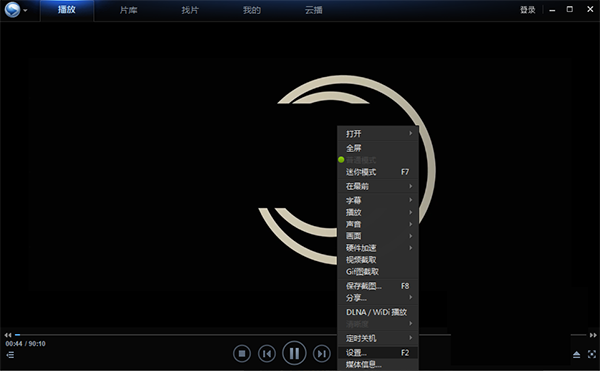Screen dimensions: 600x371
Task: Toggle the playlist panel icon
Action: tap(10, 355)
